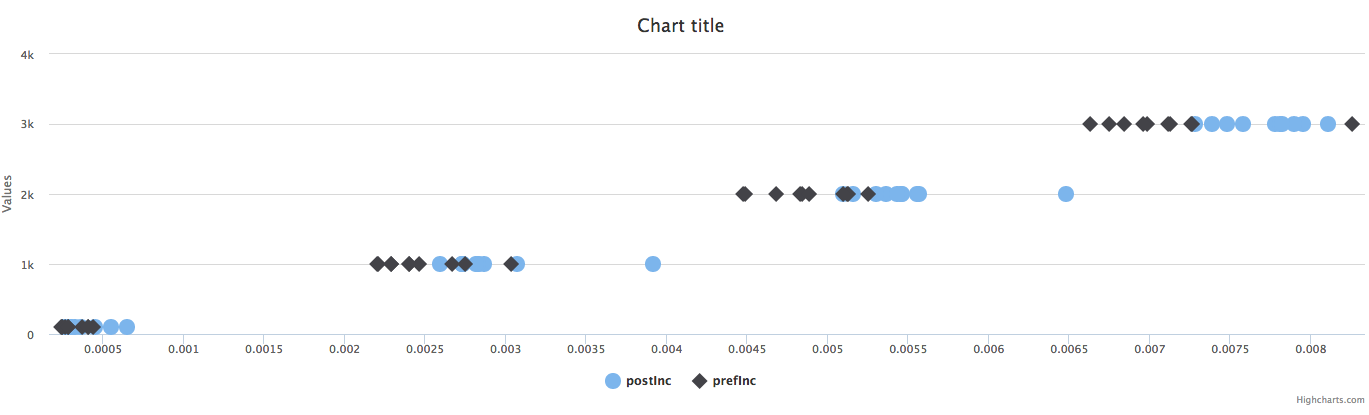
Task: Click the 0.008 x-axis label
Action: coord(1311,350)
